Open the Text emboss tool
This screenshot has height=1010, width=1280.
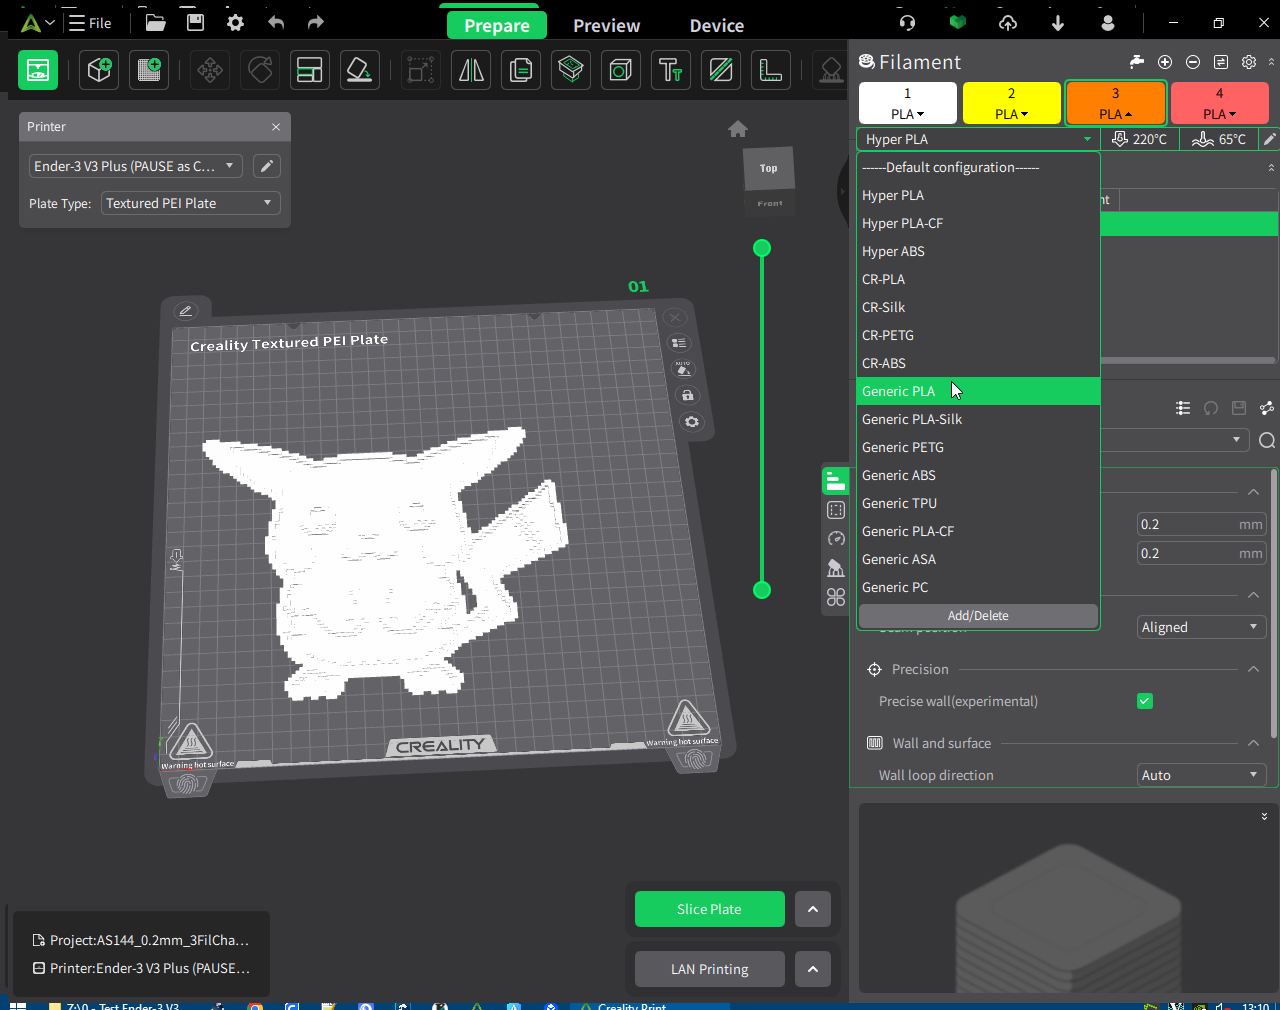pyautogui.click(x=671, y=70)
